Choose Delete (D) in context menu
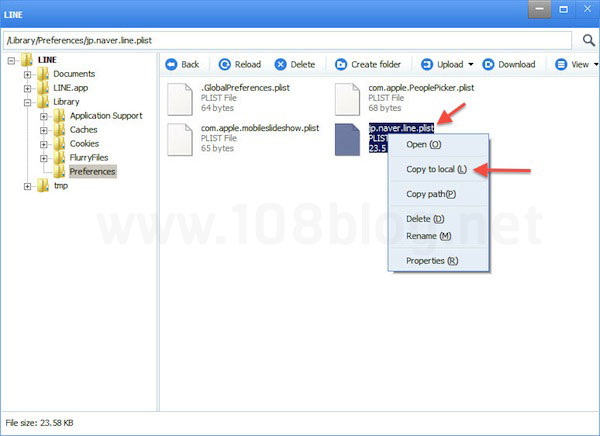Viewport: 600px width, 436px height. point(439,219)
